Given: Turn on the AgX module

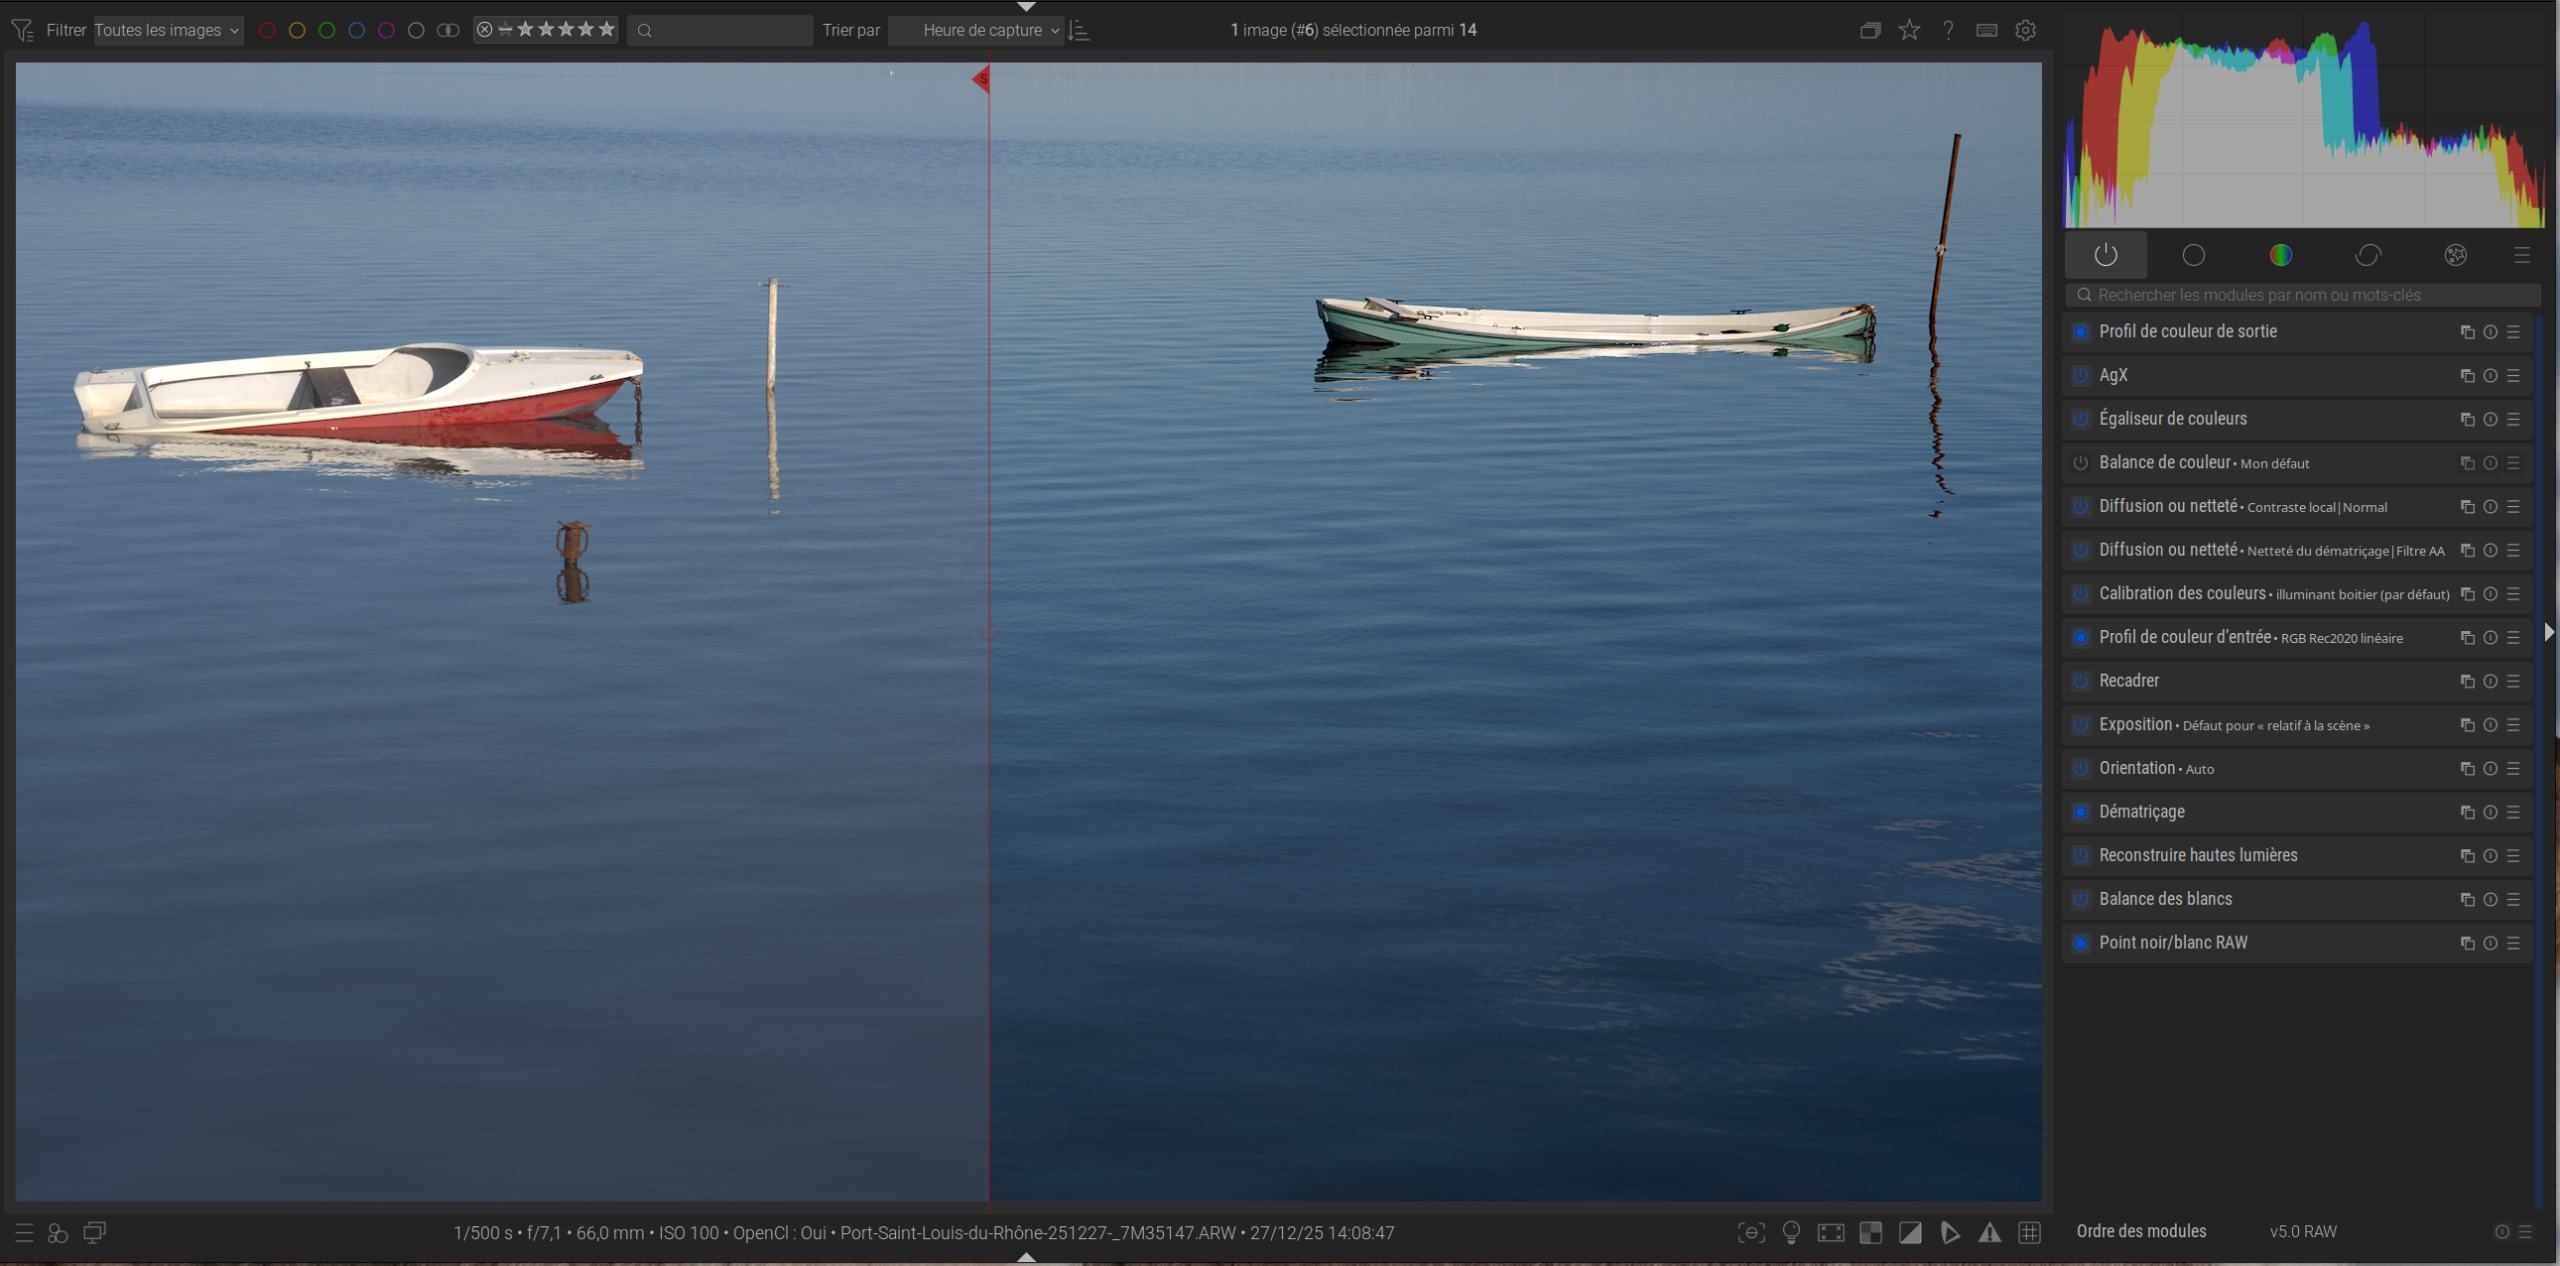Looking at the screenshot, I should point(2081,375).
